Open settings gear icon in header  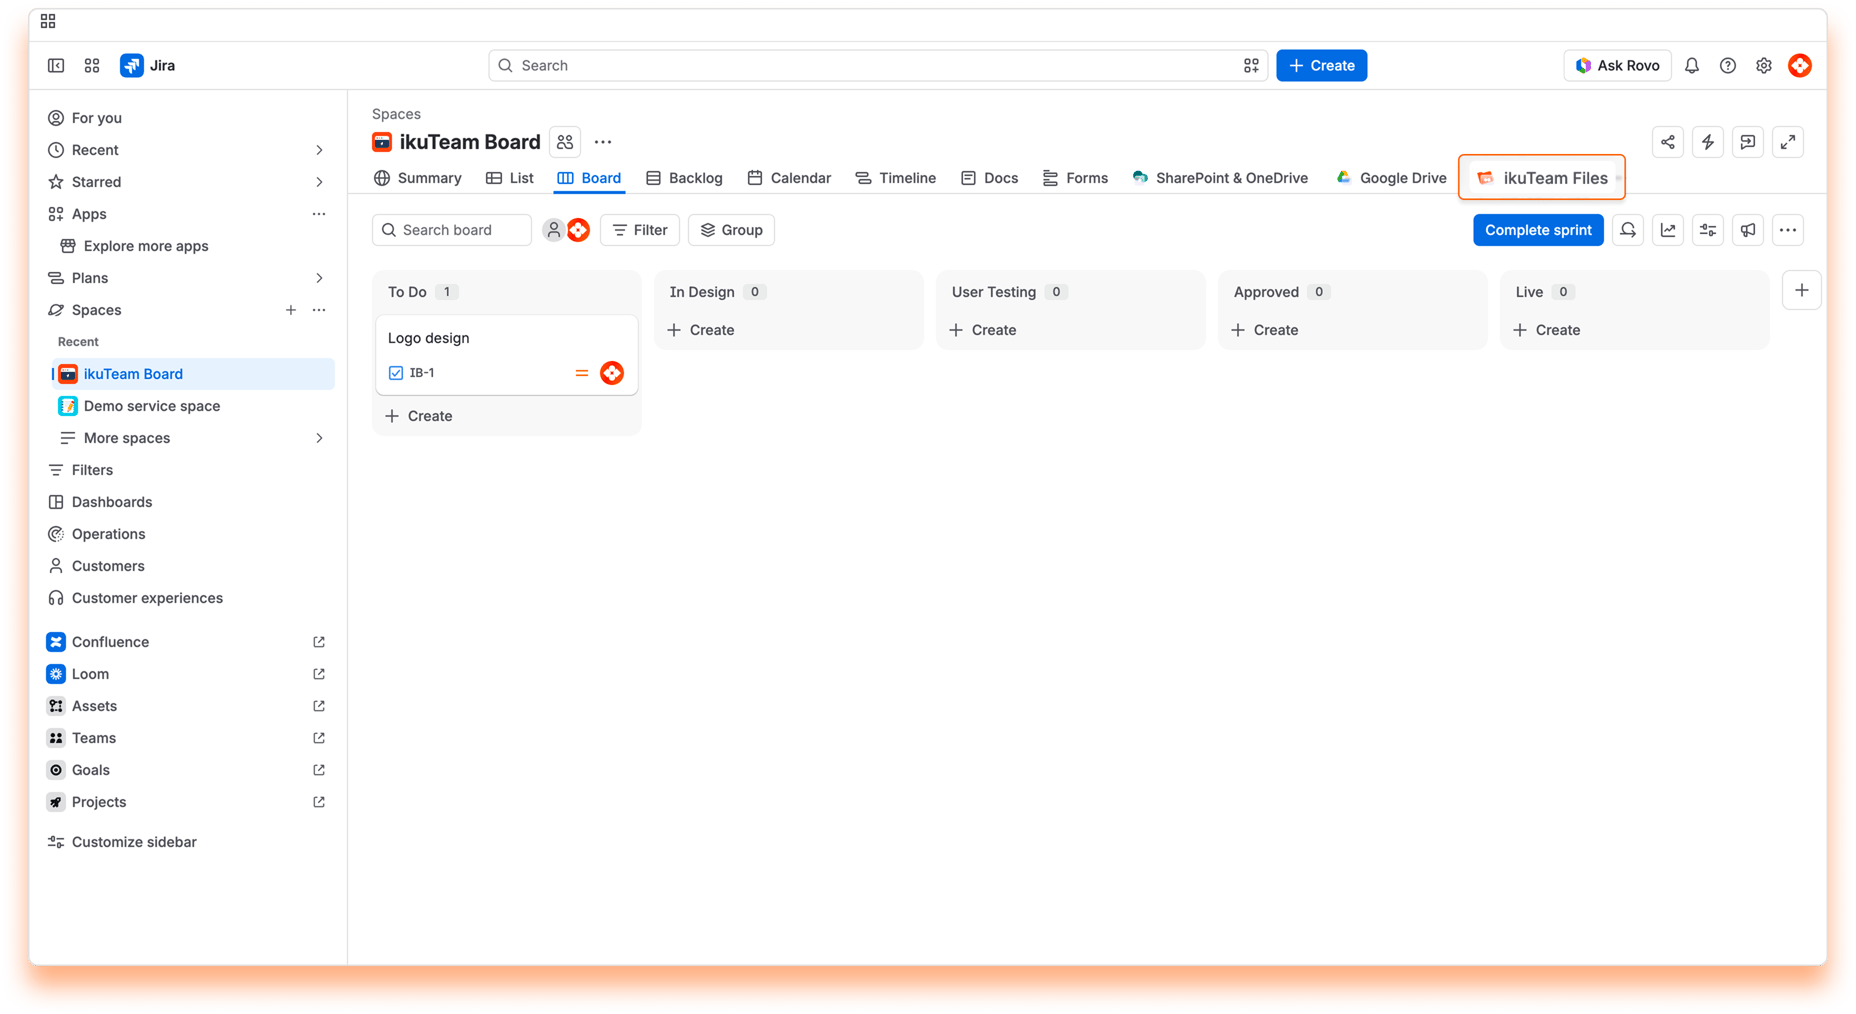click(1764, 66)
